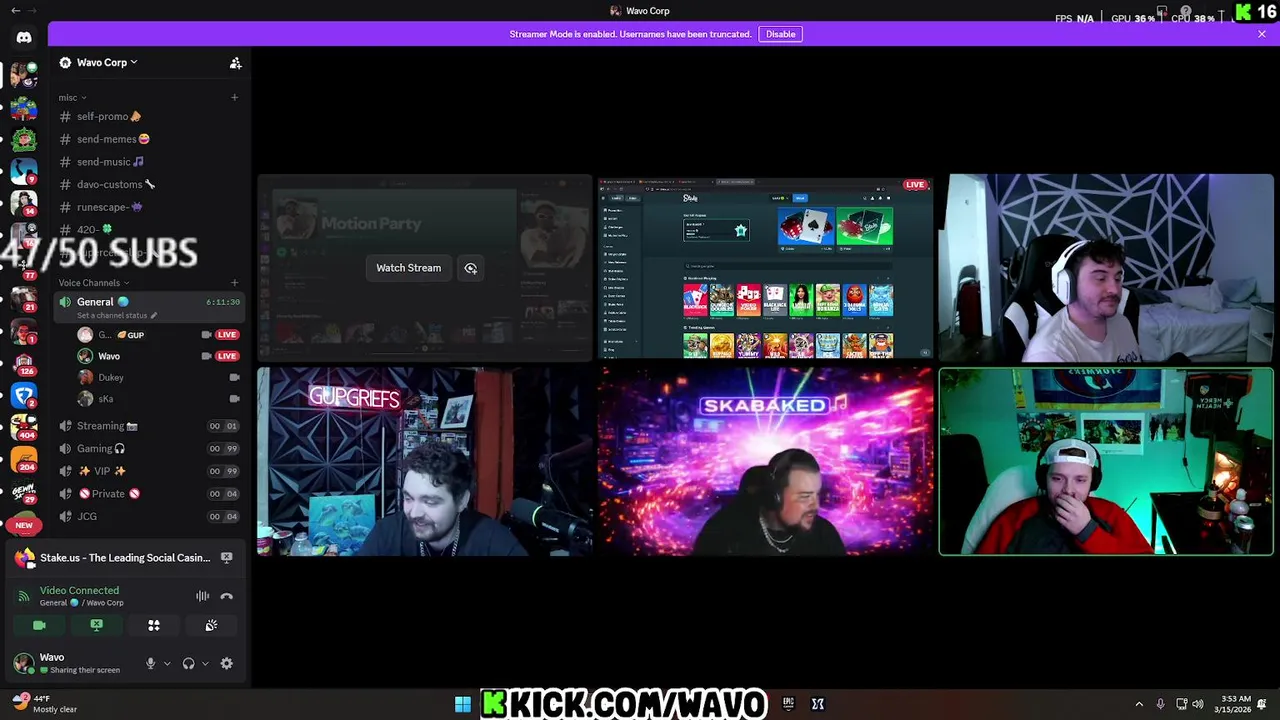This screenshot has width=1280, height=720.
Task: Join the VIP voice channel
Action: click(150, 471)
